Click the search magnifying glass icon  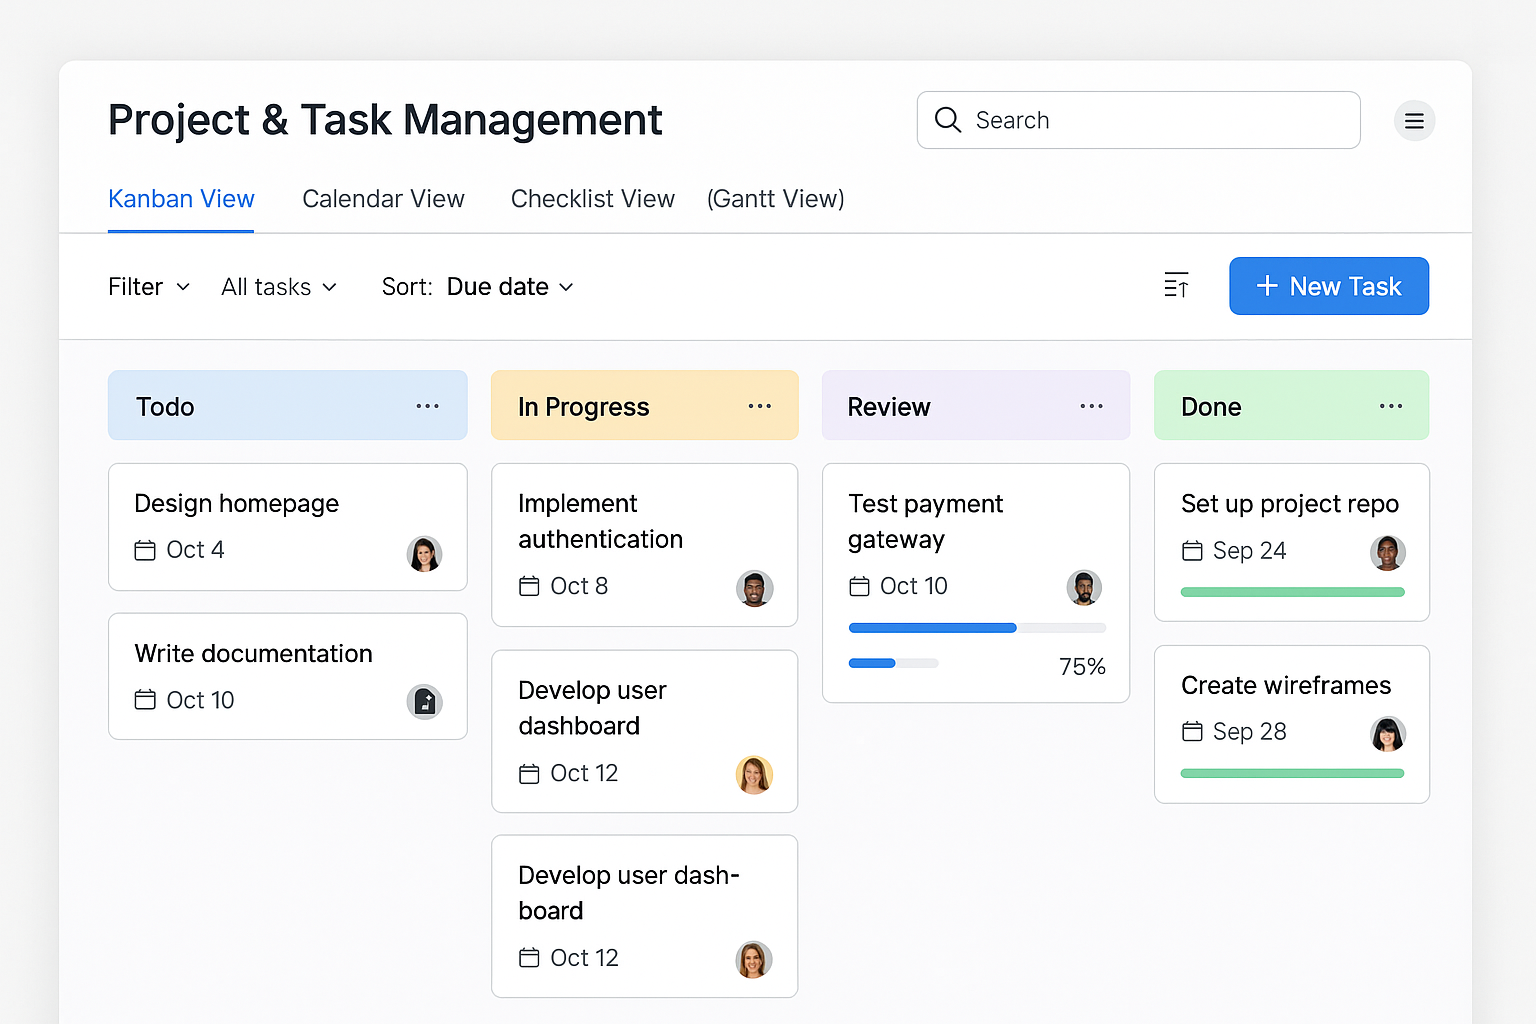click(x=948, y=120)
